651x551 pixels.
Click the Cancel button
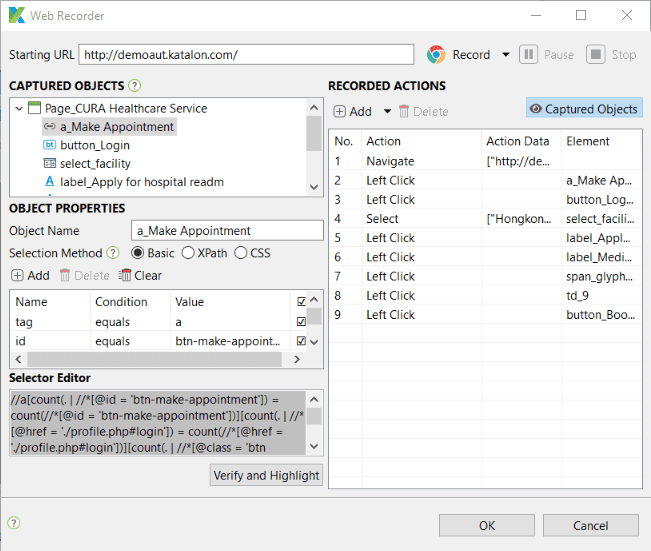(590, 525)
